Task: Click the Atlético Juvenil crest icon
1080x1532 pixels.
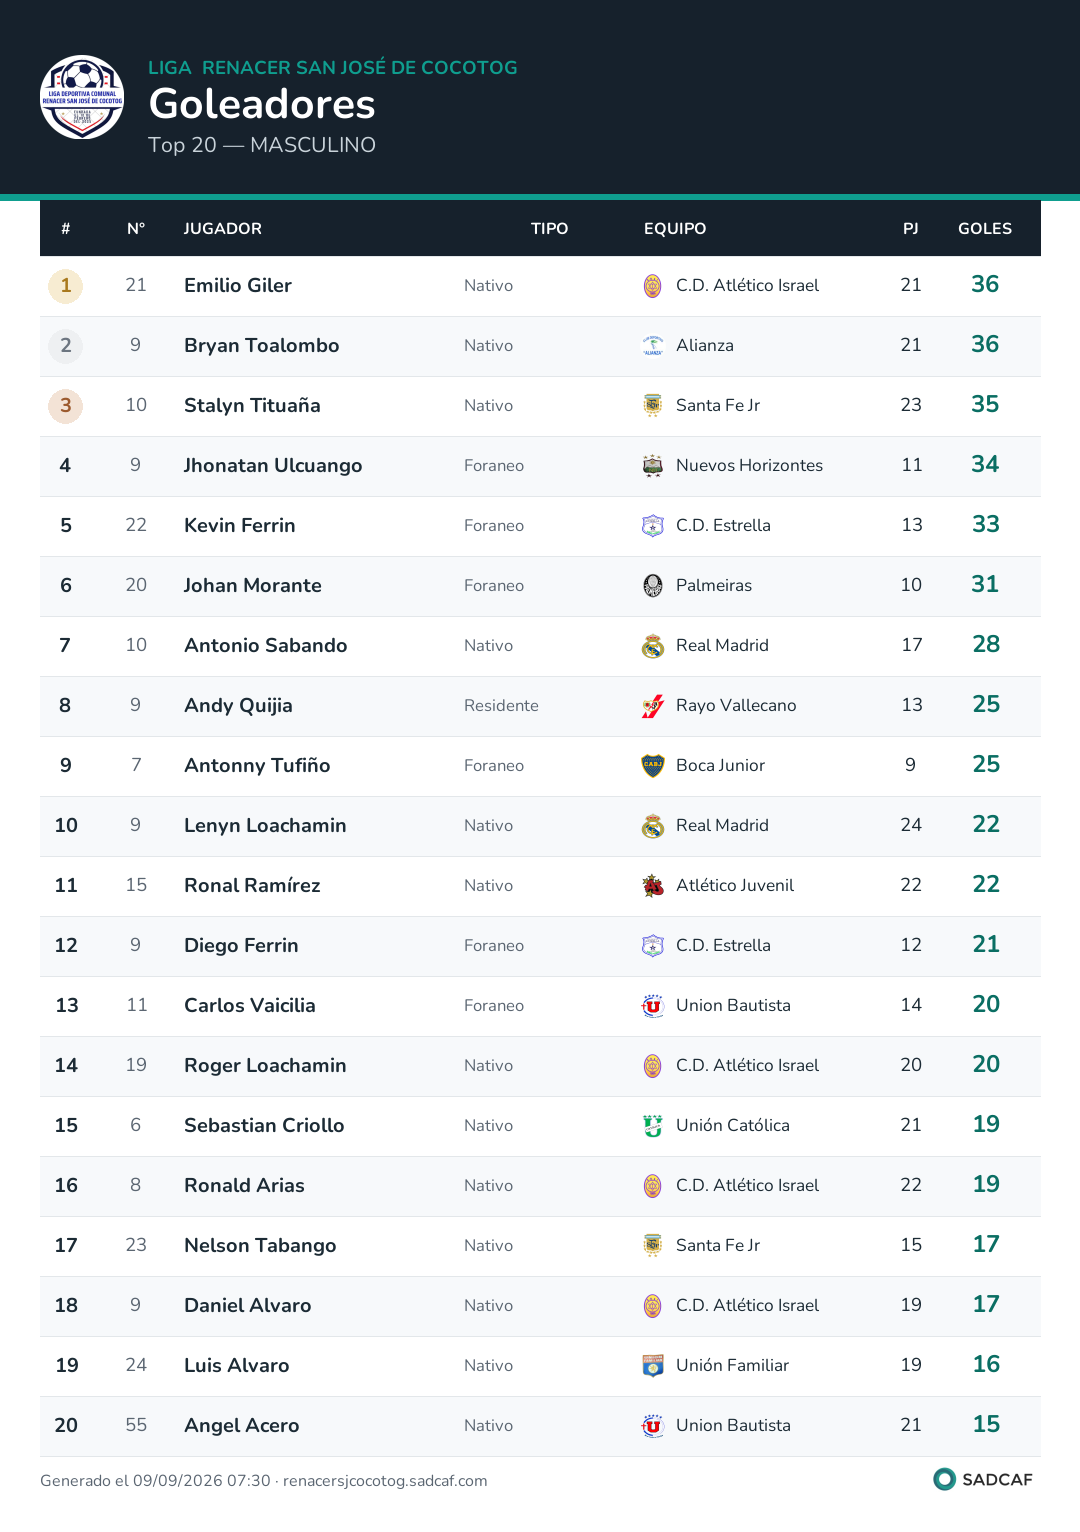Action: tap(653, 886)
